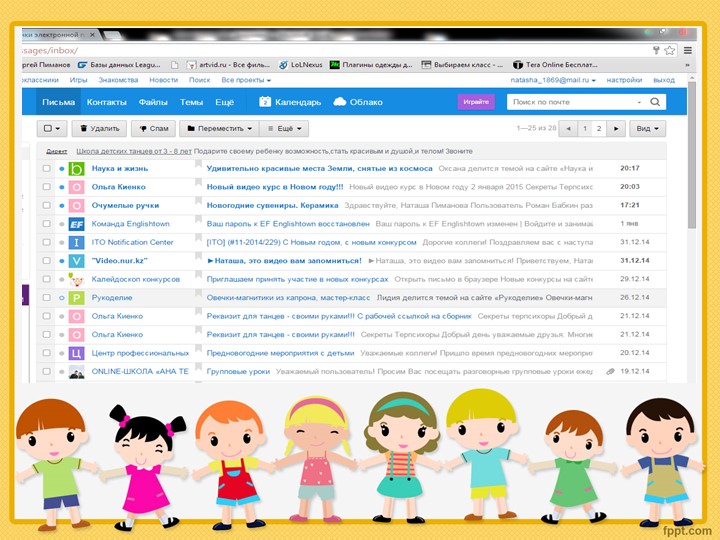The image size is (720, 540).
Task: Switch to the Контакты tab
Action: click(x=106, y=102)
